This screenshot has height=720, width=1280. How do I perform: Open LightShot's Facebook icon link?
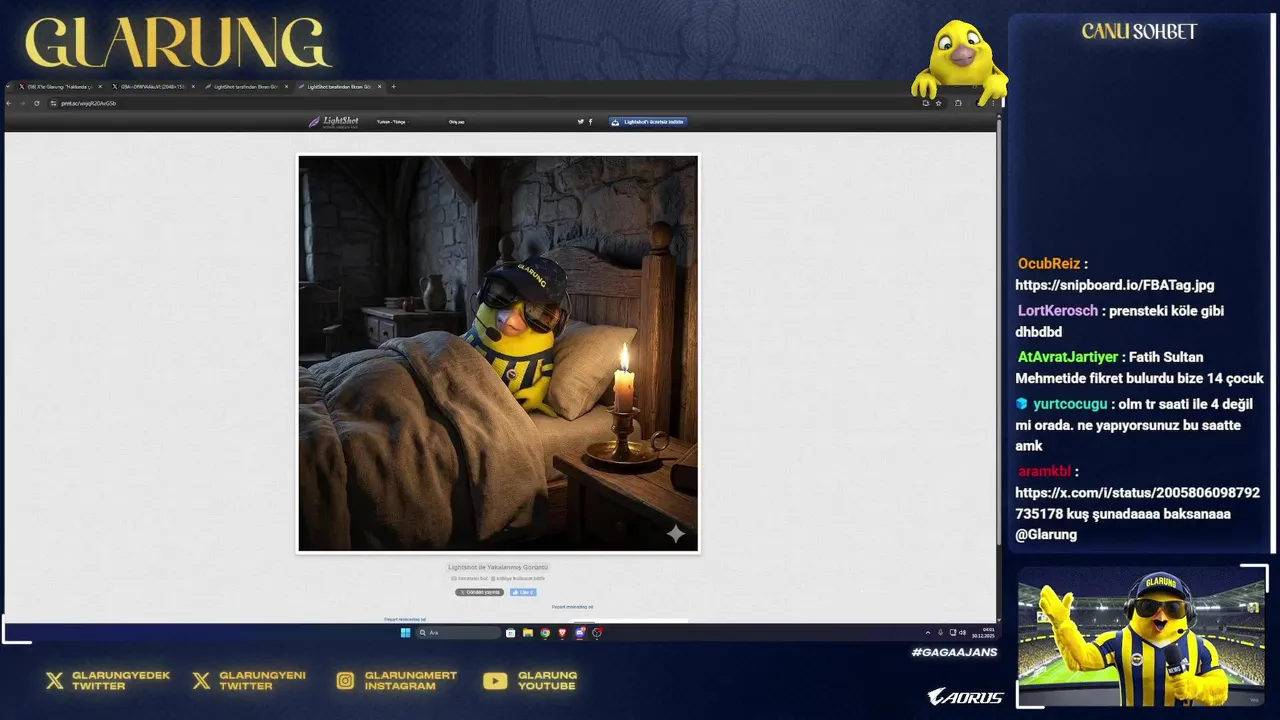click(x=590, y=122)
